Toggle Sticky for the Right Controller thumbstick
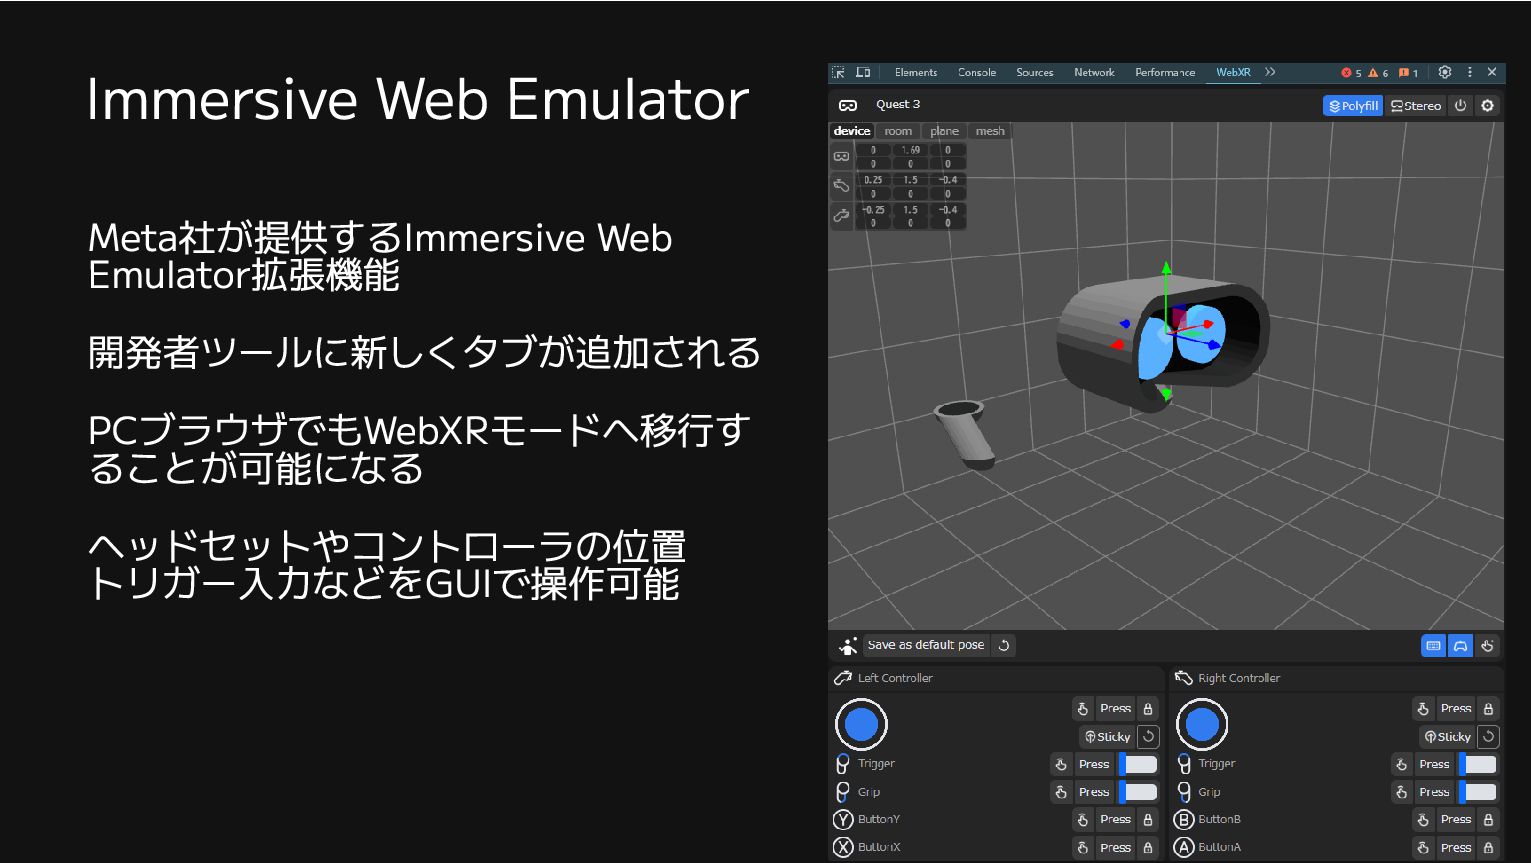The height and width of the screenshot is (863, 1531). pyautogui.click(x=1448, y=737)
